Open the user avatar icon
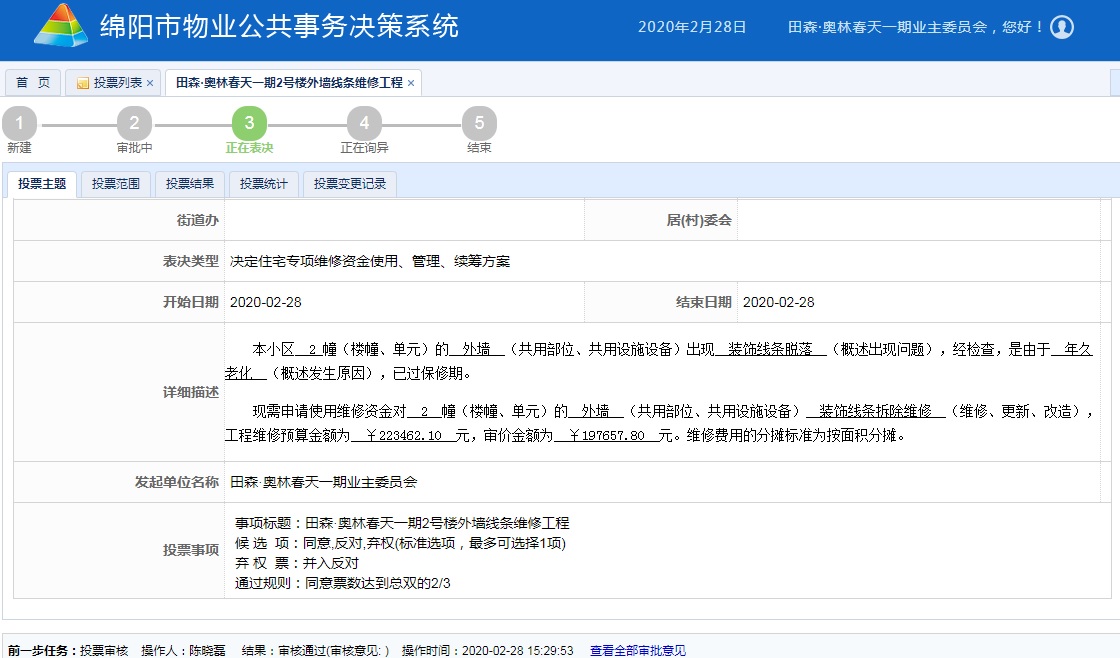Image resolution: width=1120 pixels, height=658 pixels. (1062, 27)
